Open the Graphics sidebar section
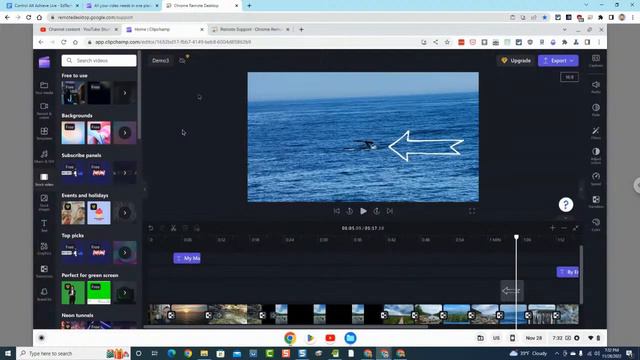640x360 pixels. click(44, 248)
